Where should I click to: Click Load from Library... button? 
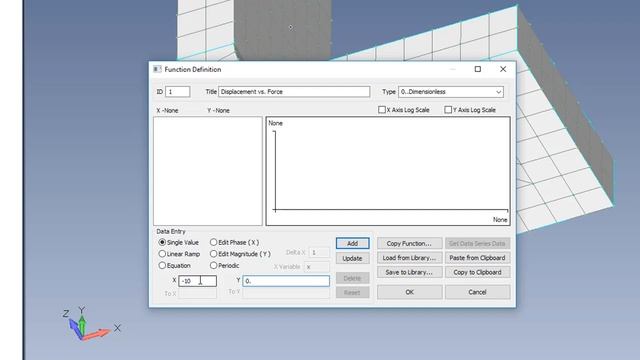tap(409, 258)
